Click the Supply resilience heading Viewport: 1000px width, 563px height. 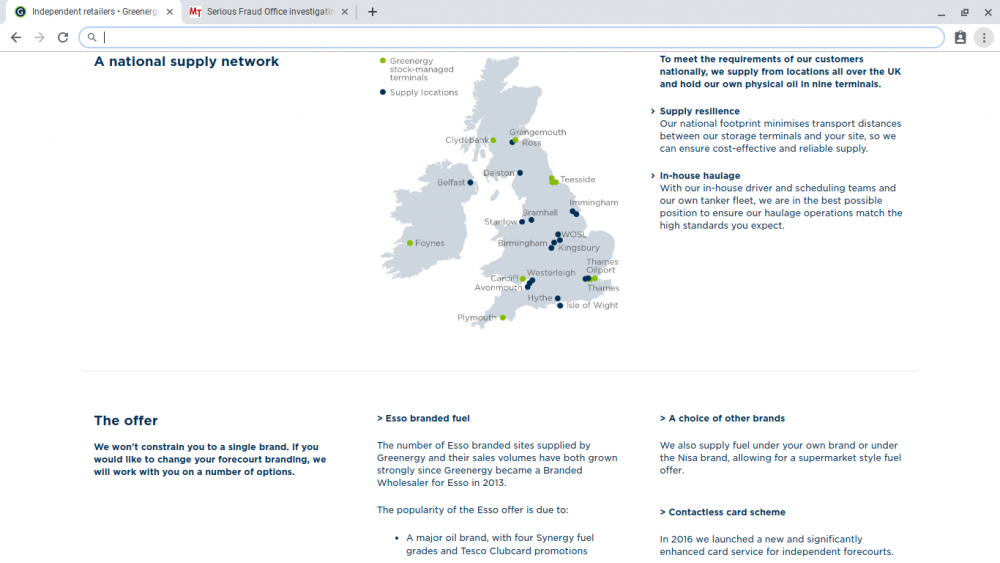700,111
